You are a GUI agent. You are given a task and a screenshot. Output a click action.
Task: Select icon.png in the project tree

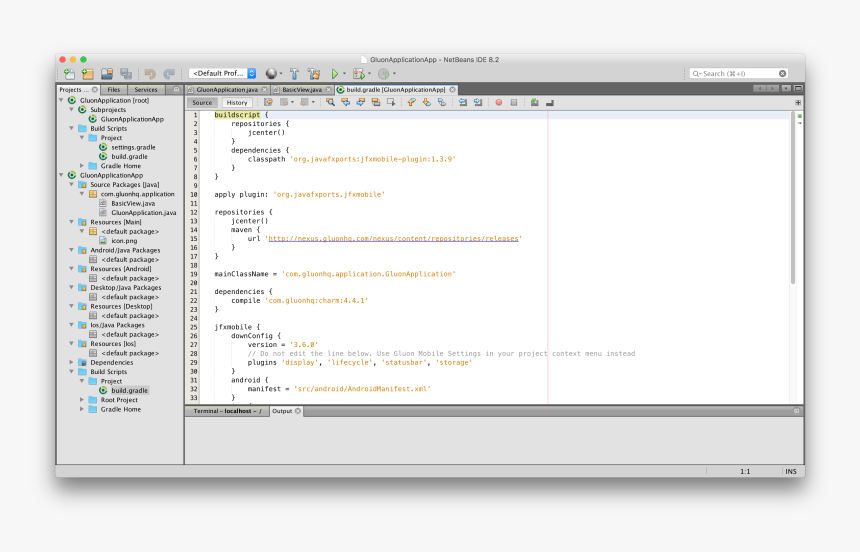point(124,241)
